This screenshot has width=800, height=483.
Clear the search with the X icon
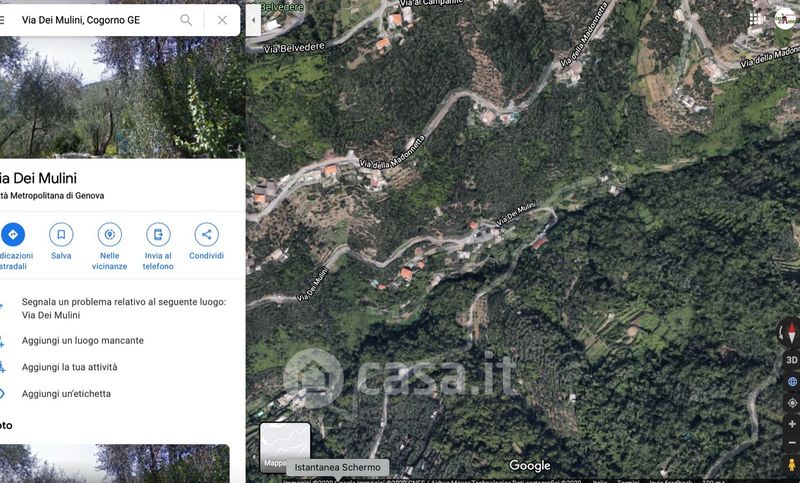(222, 20)
